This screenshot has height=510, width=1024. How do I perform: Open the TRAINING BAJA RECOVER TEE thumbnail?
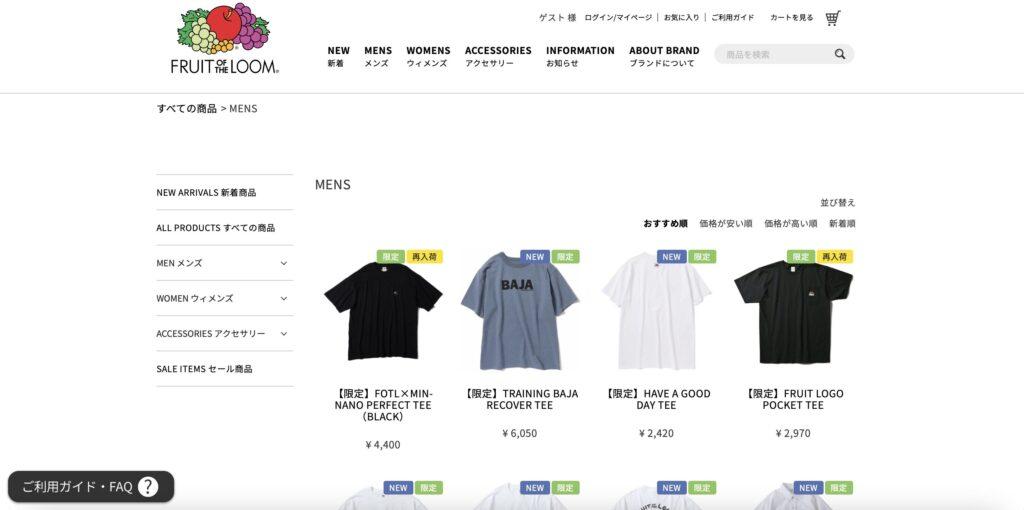pos(520,311)
